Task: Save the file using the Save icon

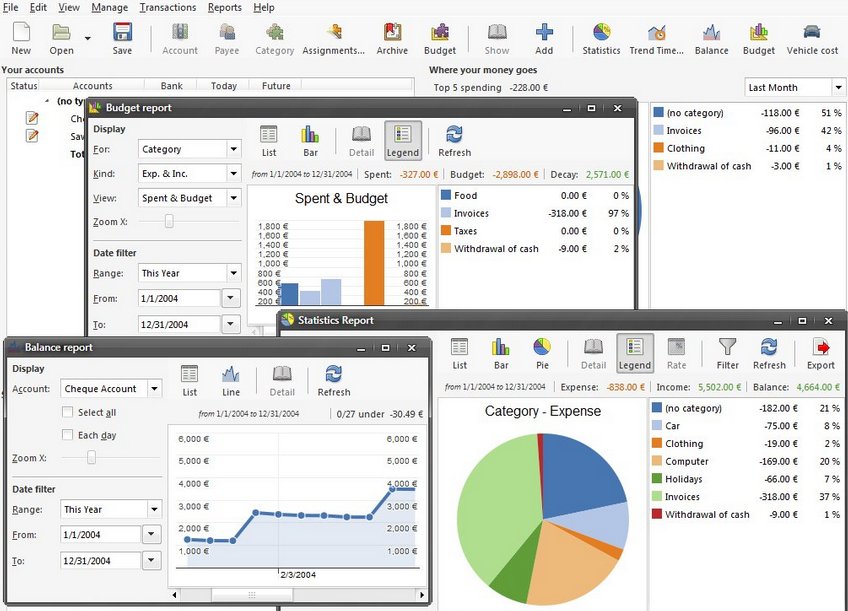Action: point(122,32)
